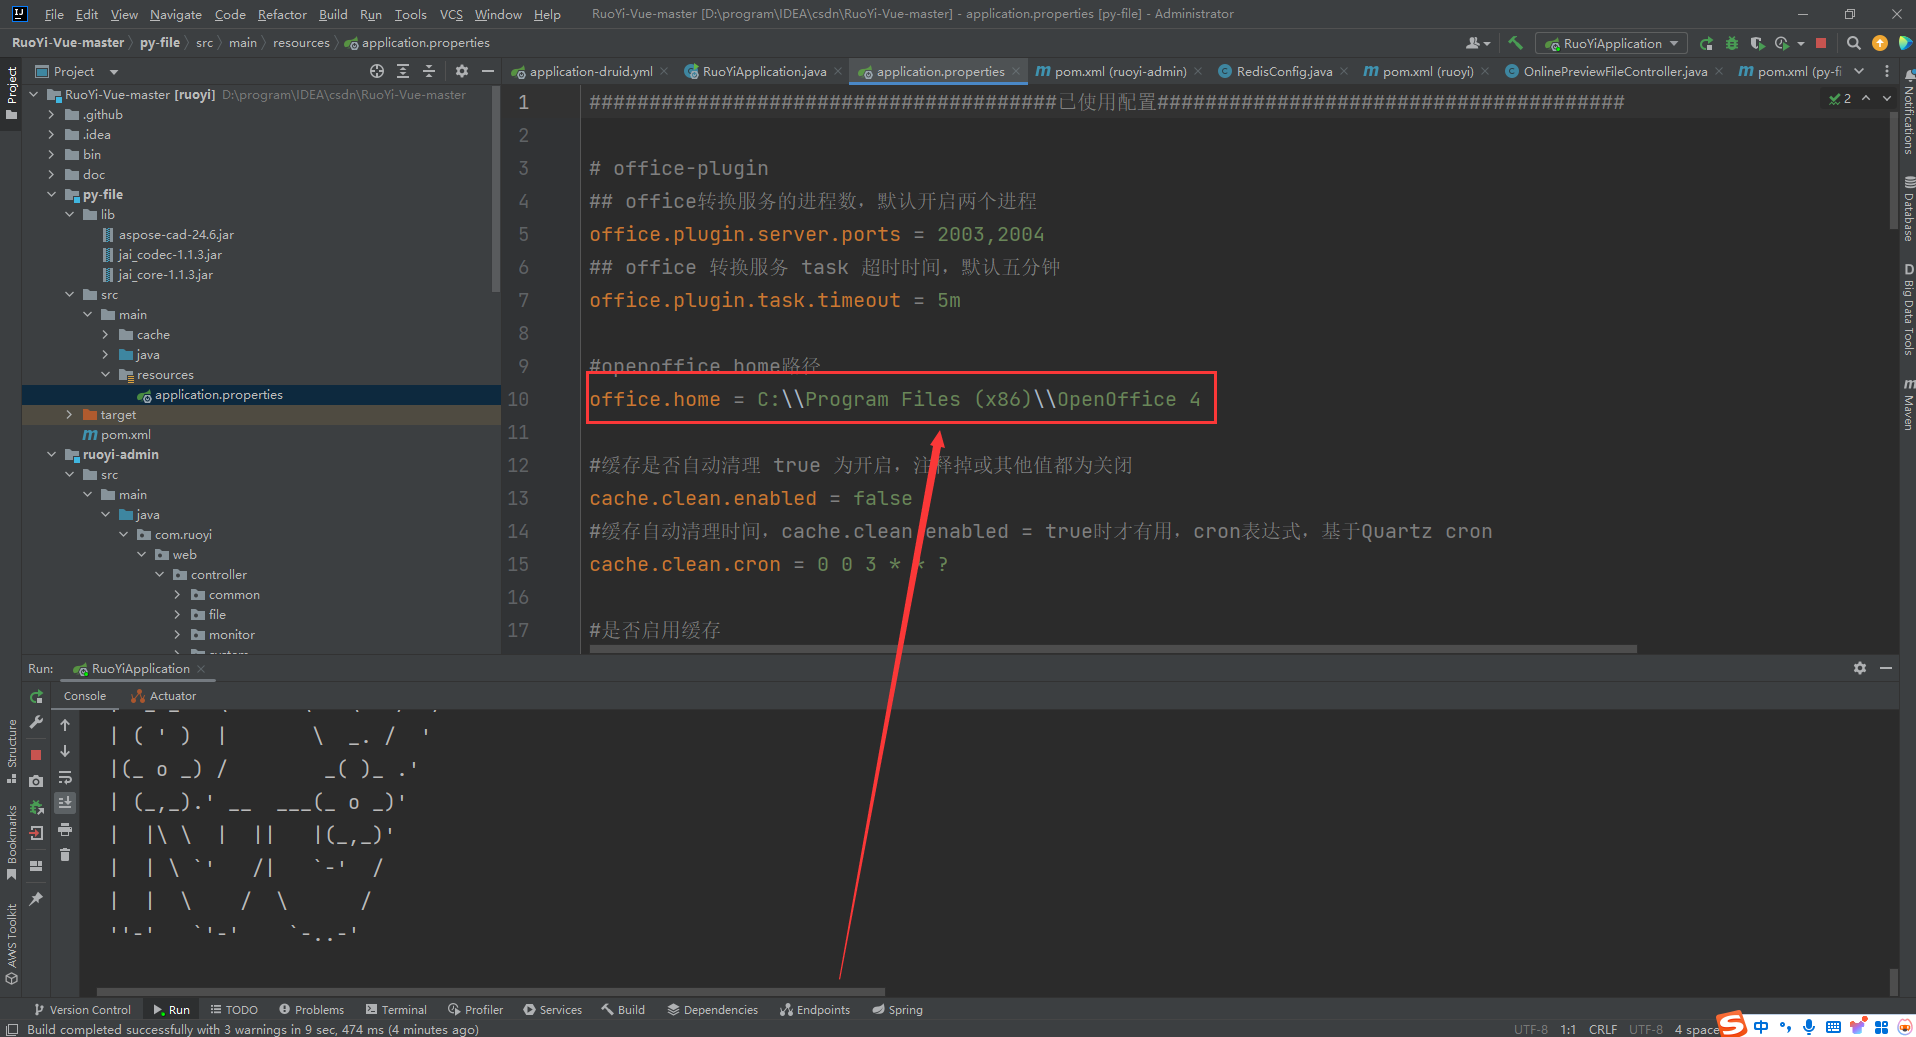Toggle soft-wrap in the console

pos(65,777)
